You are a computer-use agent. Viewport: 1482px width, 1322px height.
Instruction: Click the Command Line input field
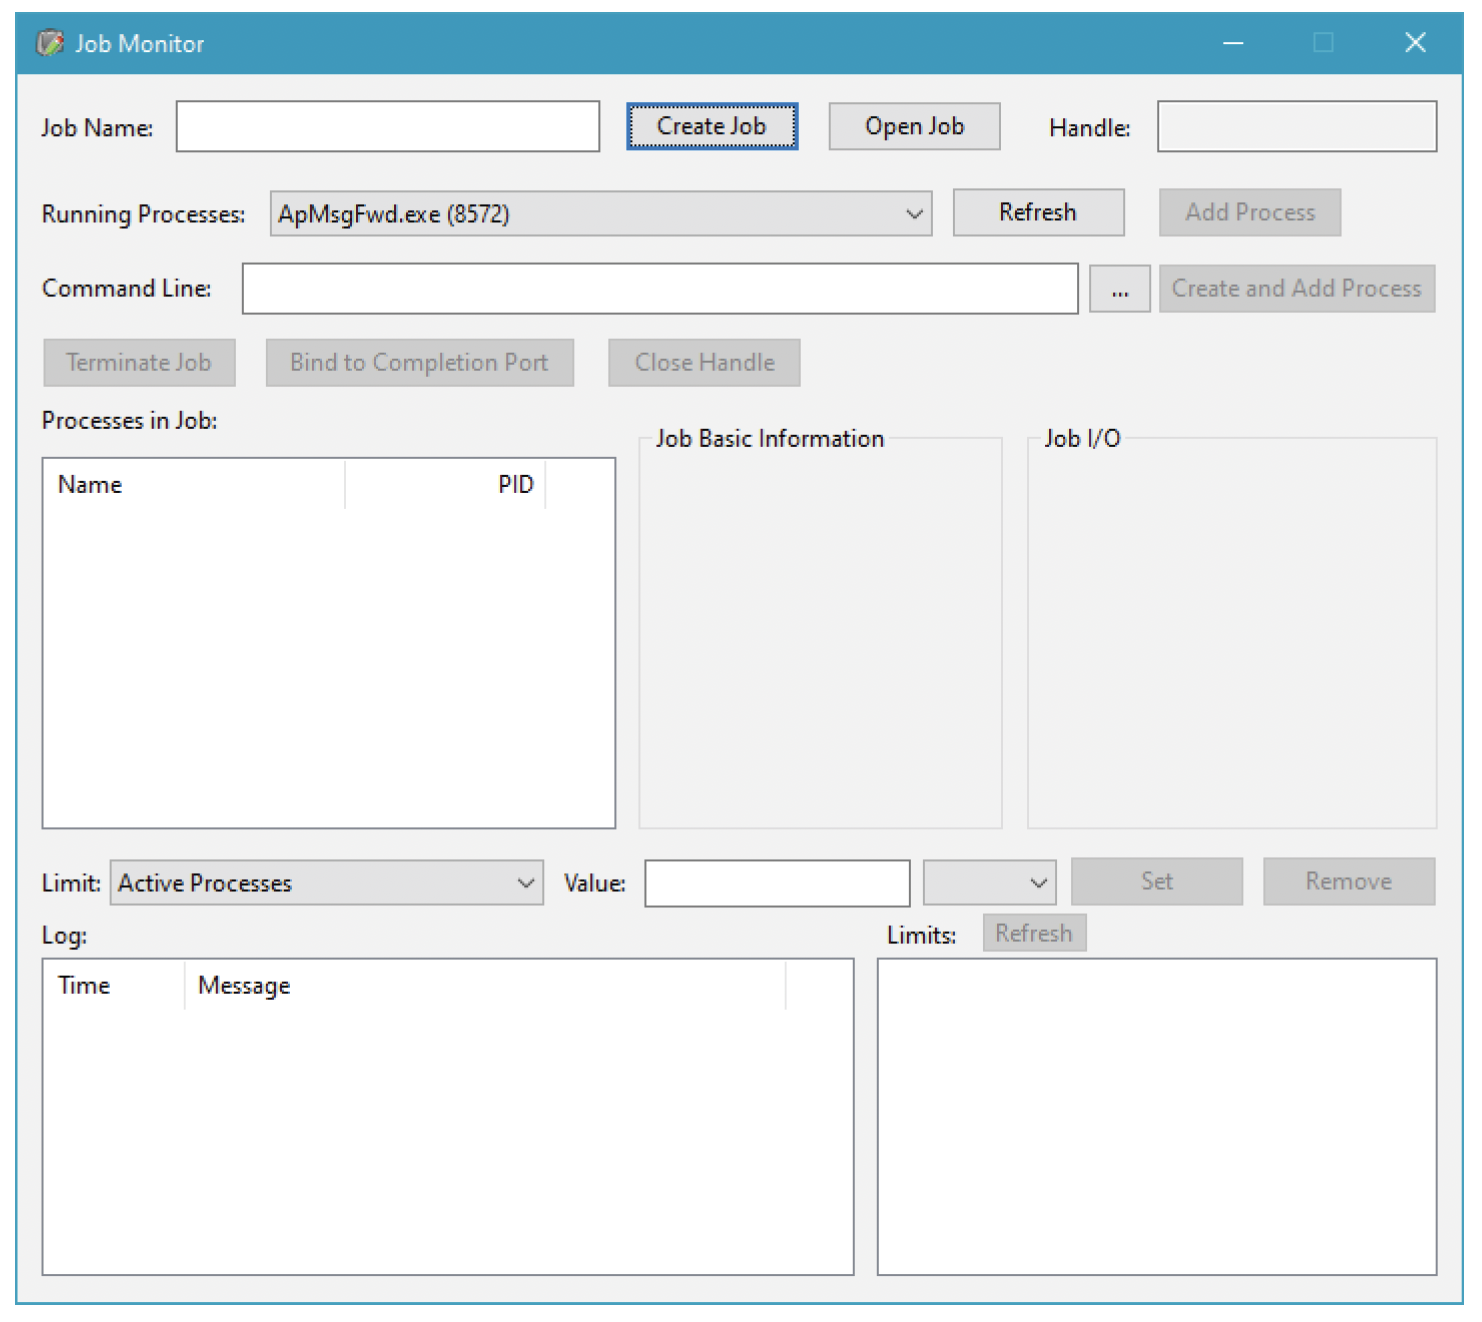coord(660,288)
